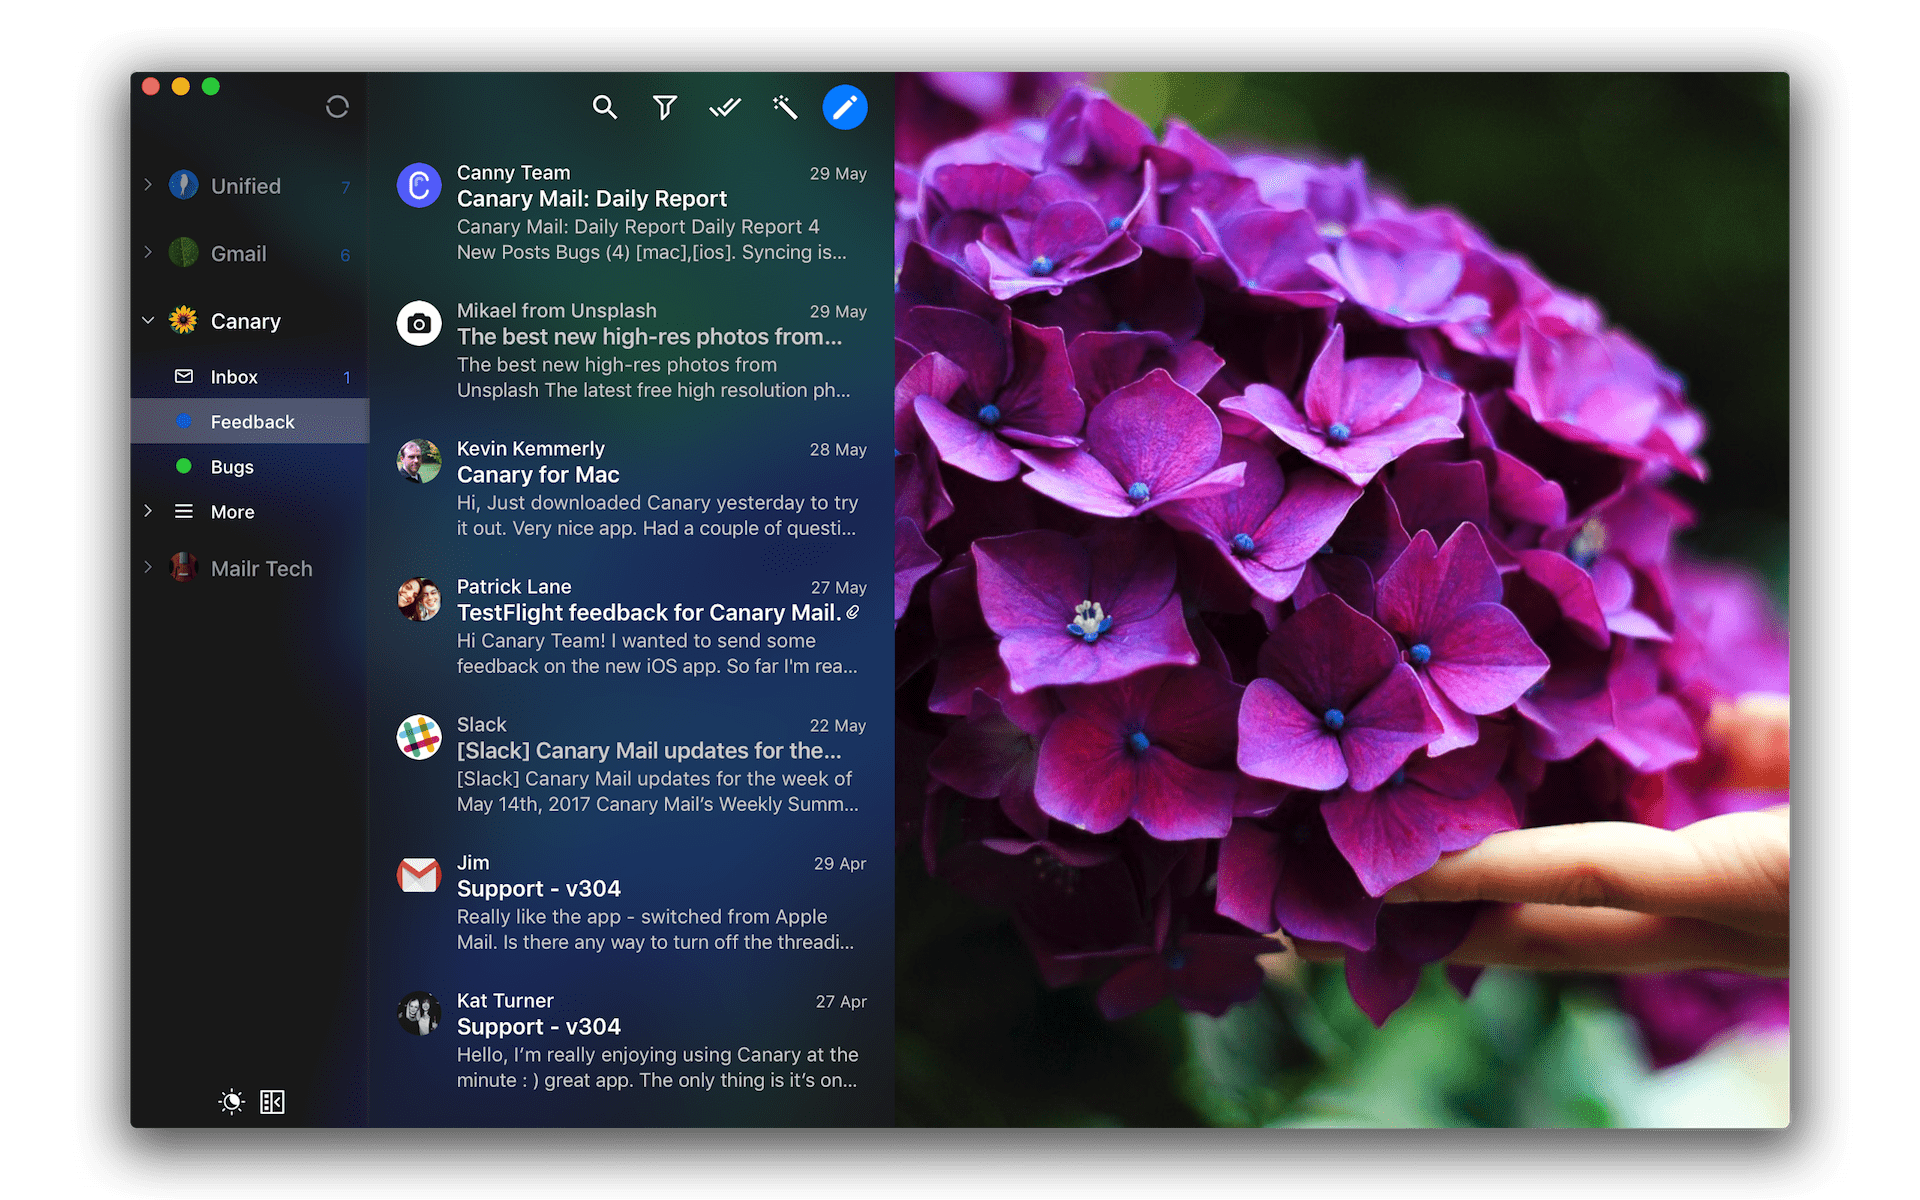Open the Bugs folder

[x=250, y=467]
